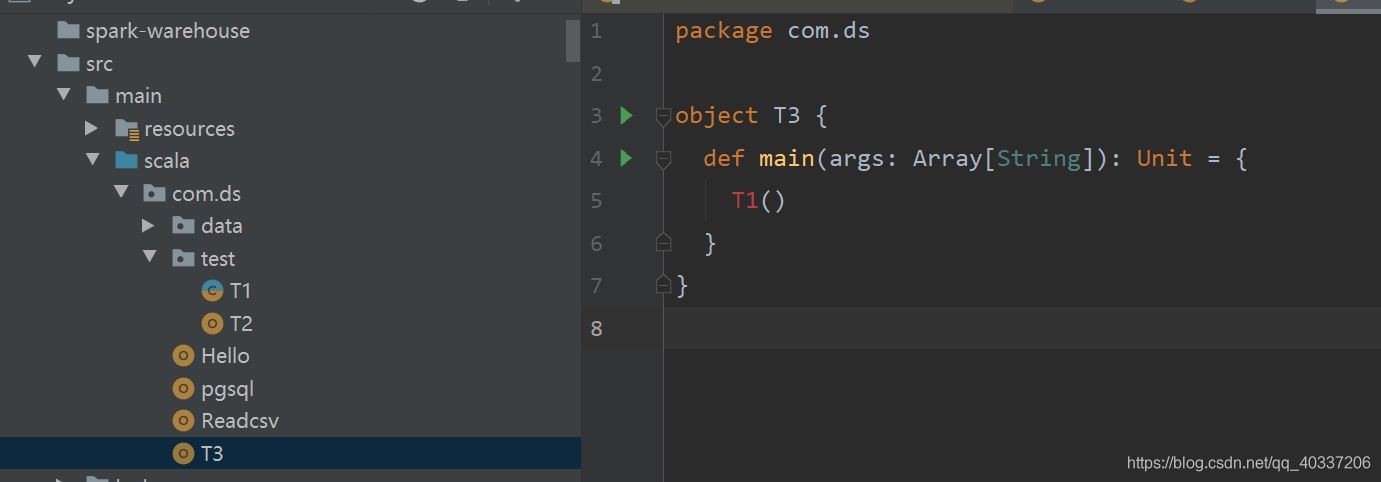The image size is (1381, 482).
Task: Click the com.ds package icon
Action: point(154,194)
